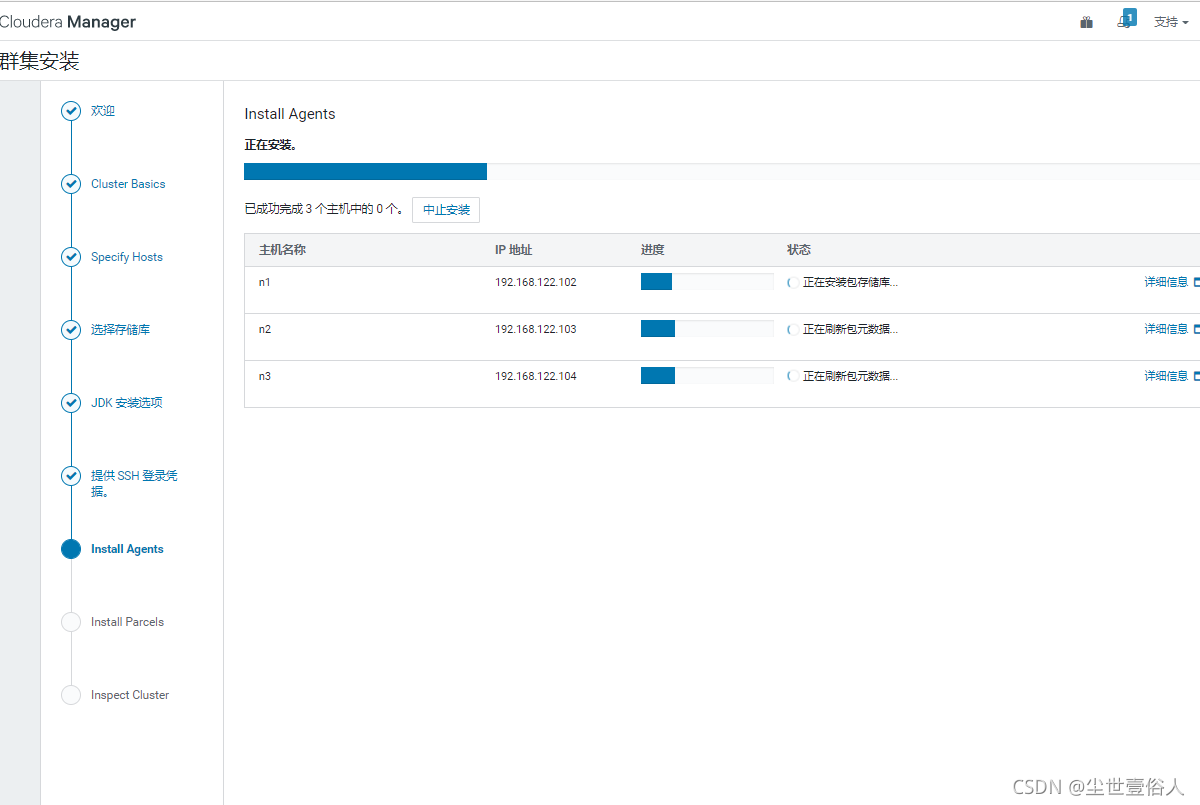Click the popup icon beside n2 详细信息

pyautogui.click(x=1196, y=329)
